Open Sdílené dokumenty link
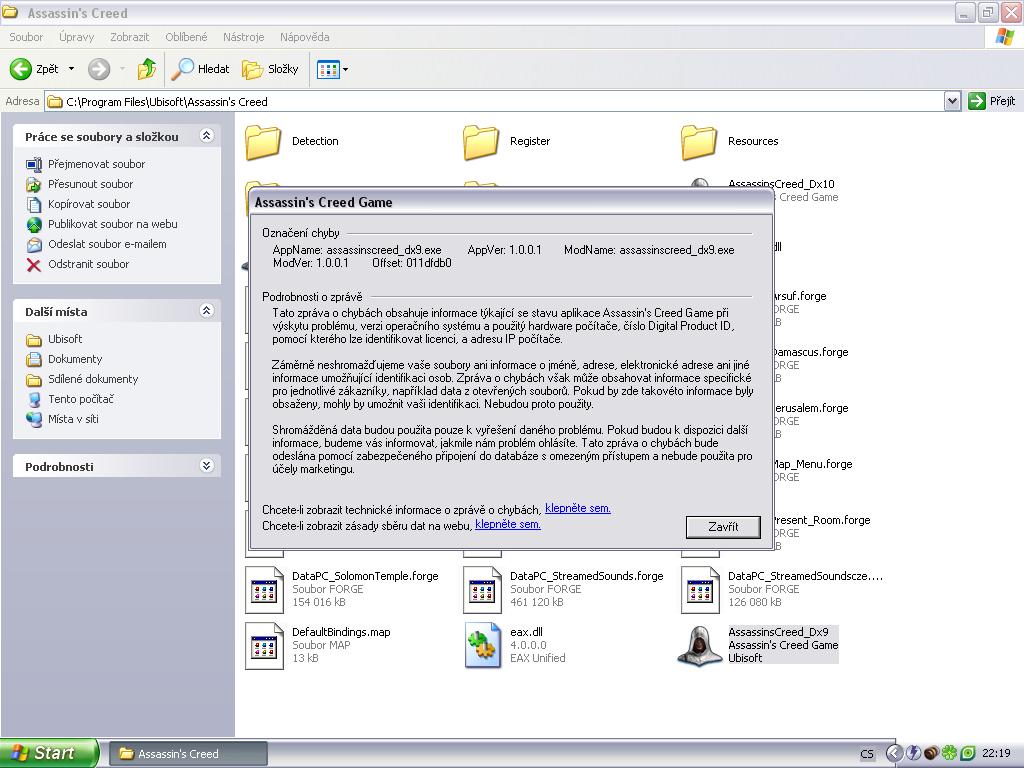This screenshot has height=768, width=1024. pos(93,379)
